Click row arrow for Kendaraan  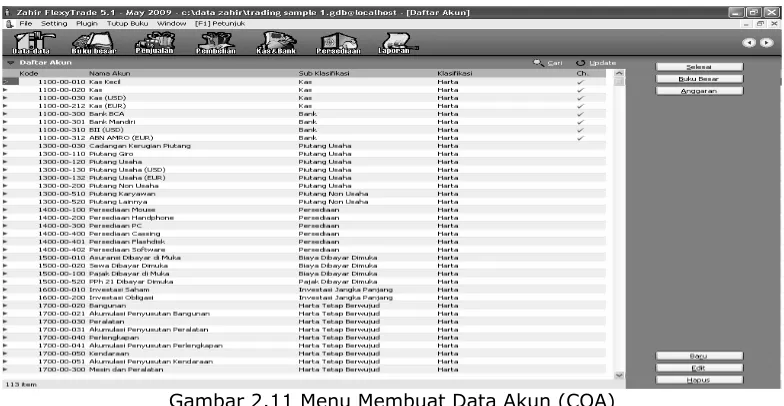tap(6, 354)
